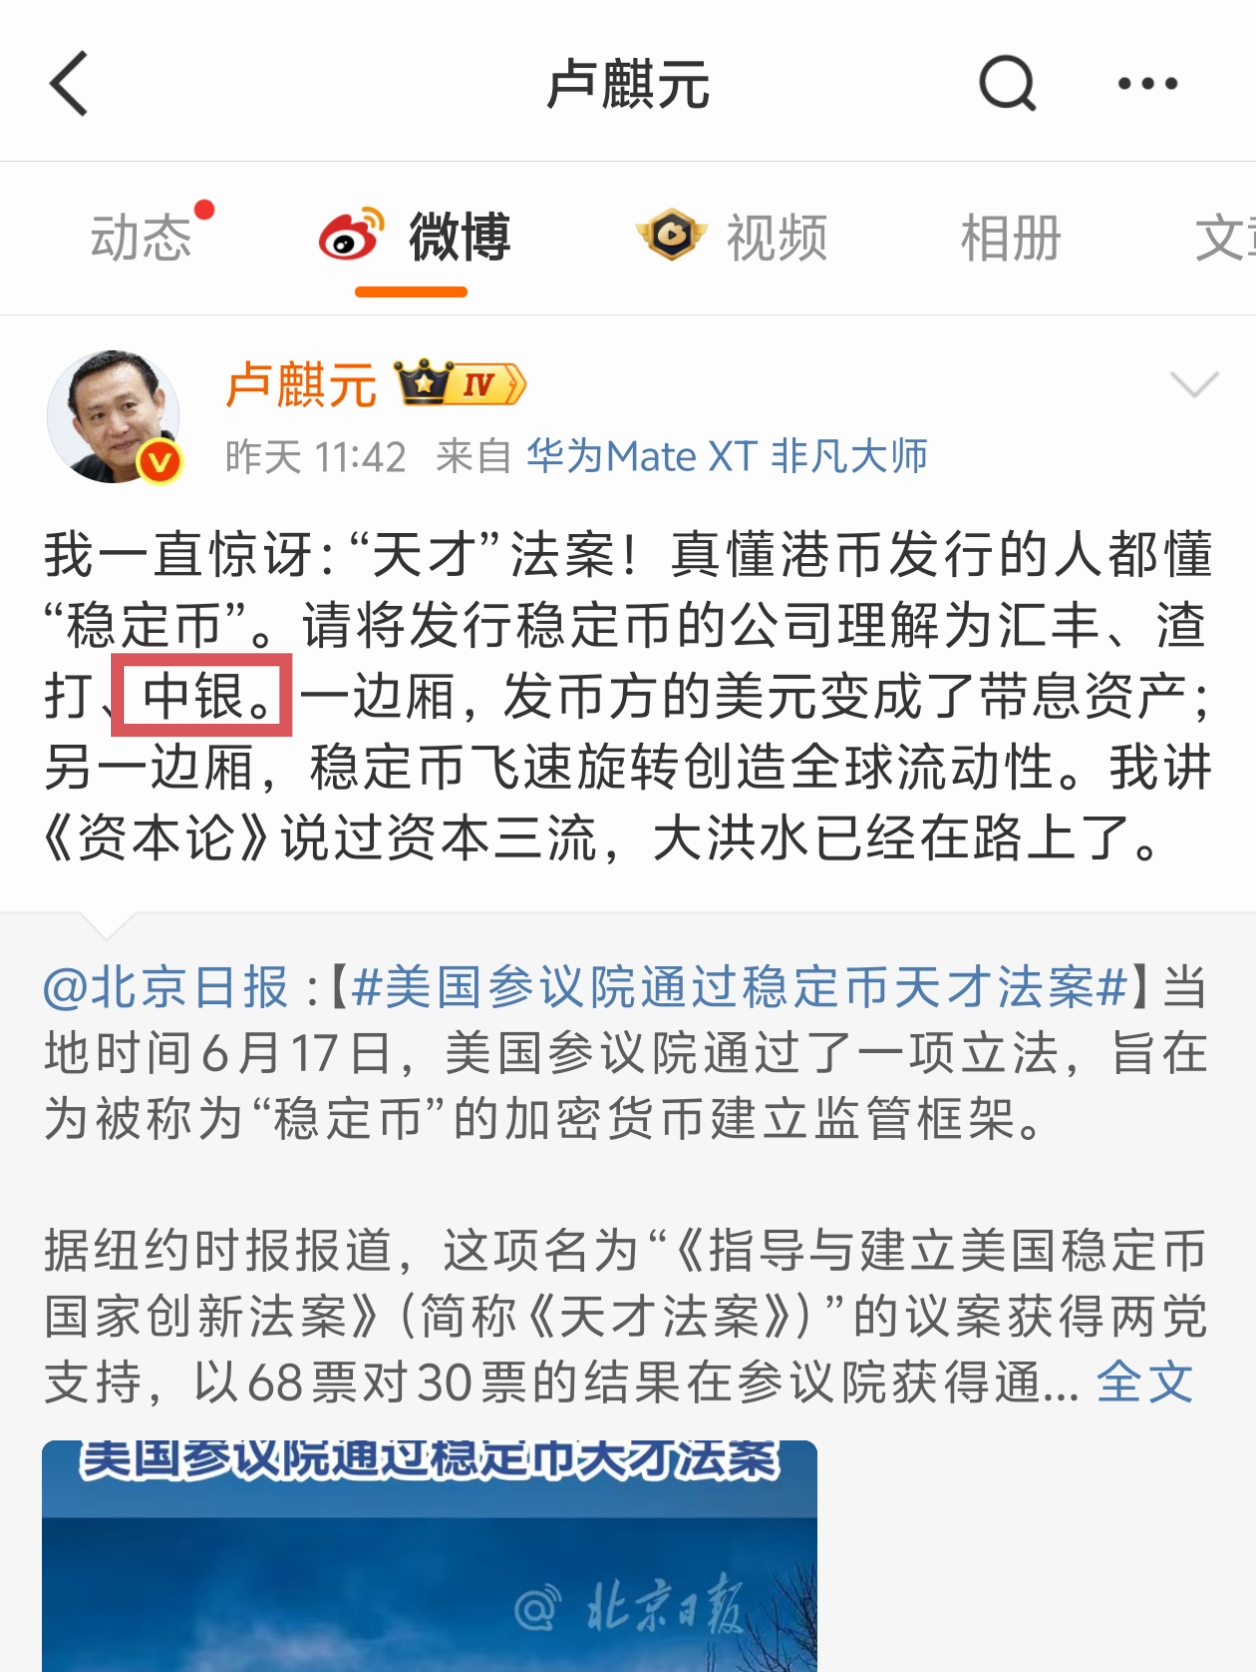This screenshot has height=1672, width=1256.
Task: Select the 微博 tab
Action: pyautogui.click(x=459, y=237)
